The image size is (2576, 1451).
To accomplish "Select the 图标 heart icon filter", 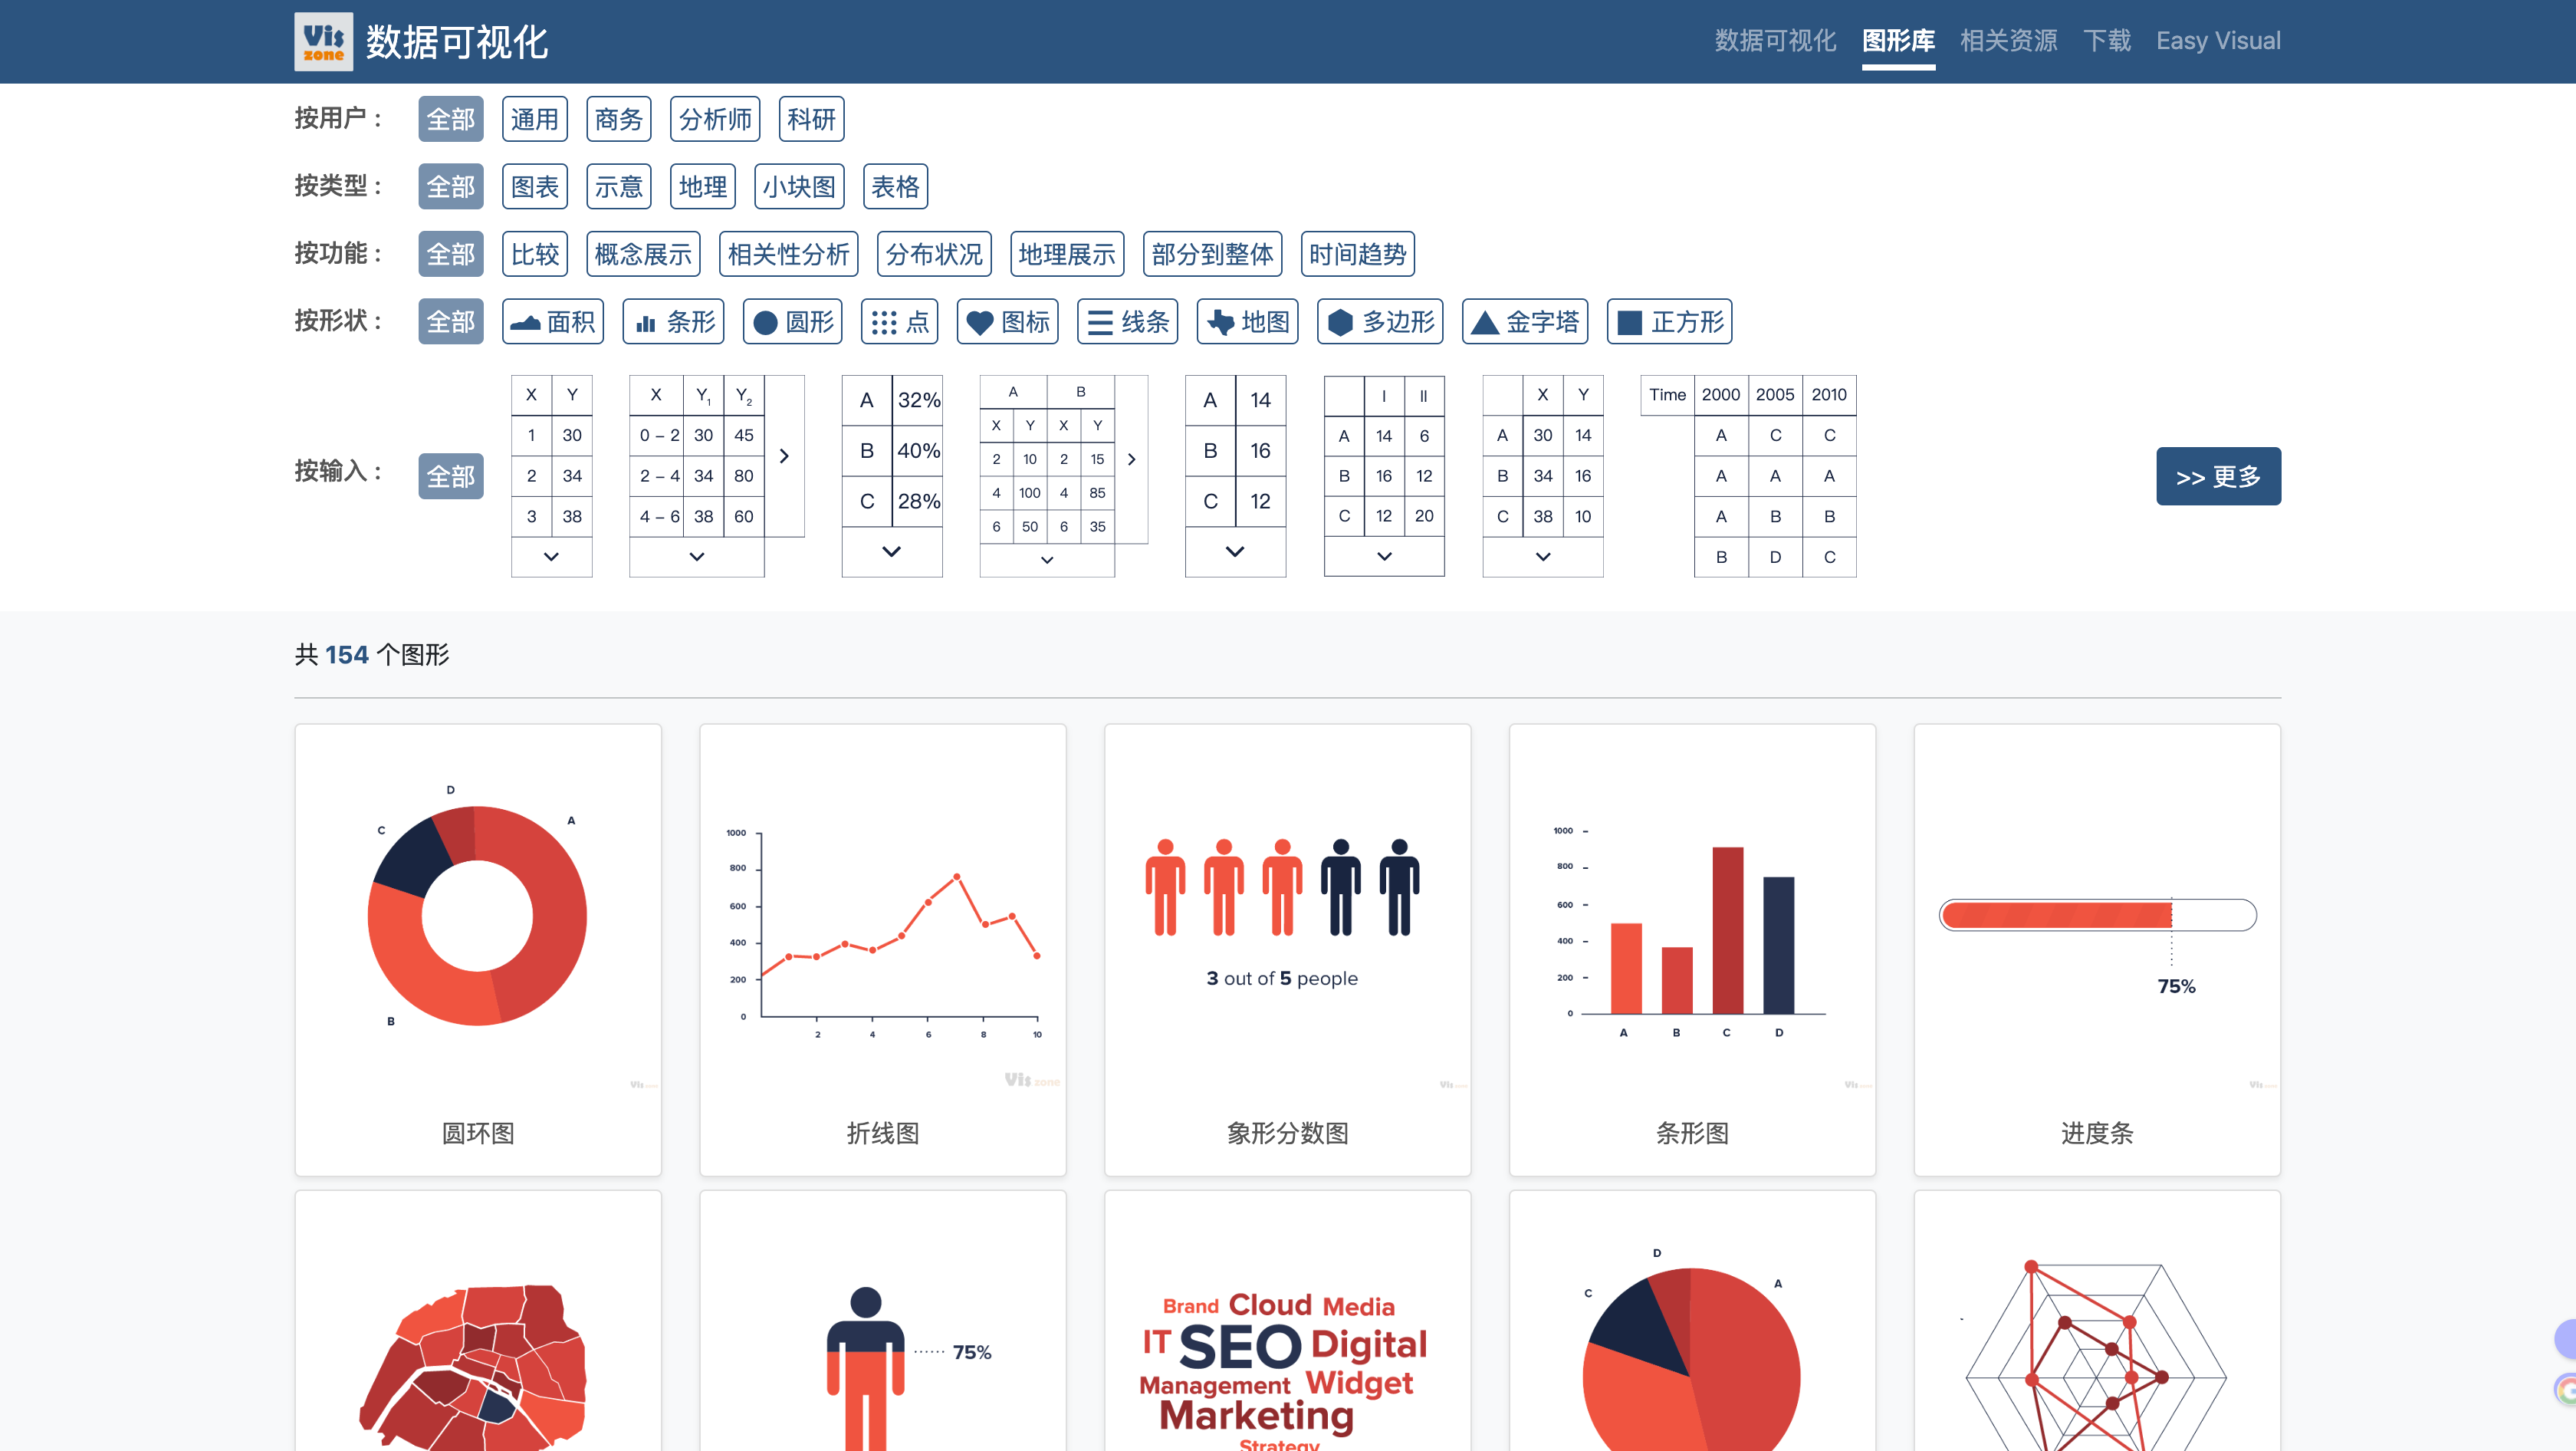I will pyautogui.click(x=1007, y=322).
